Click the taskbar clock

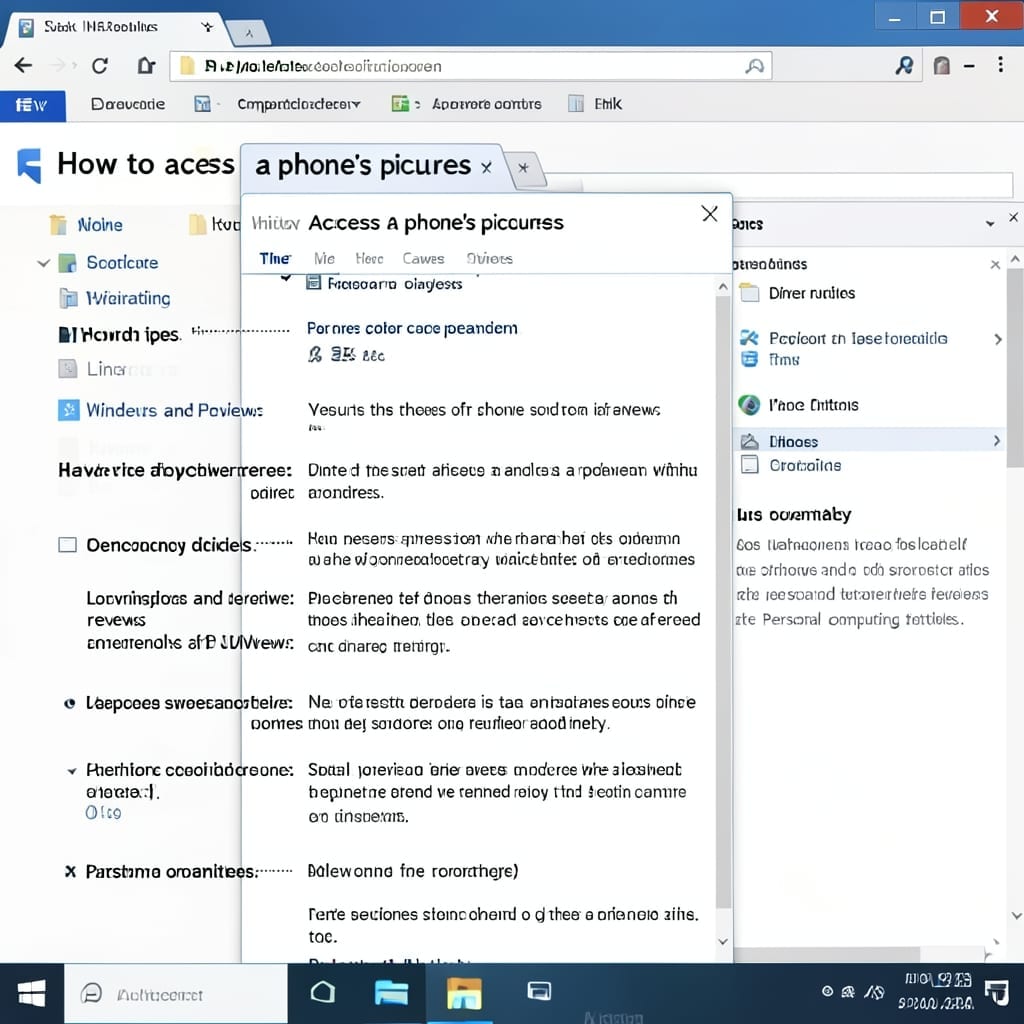coord(936,991)
